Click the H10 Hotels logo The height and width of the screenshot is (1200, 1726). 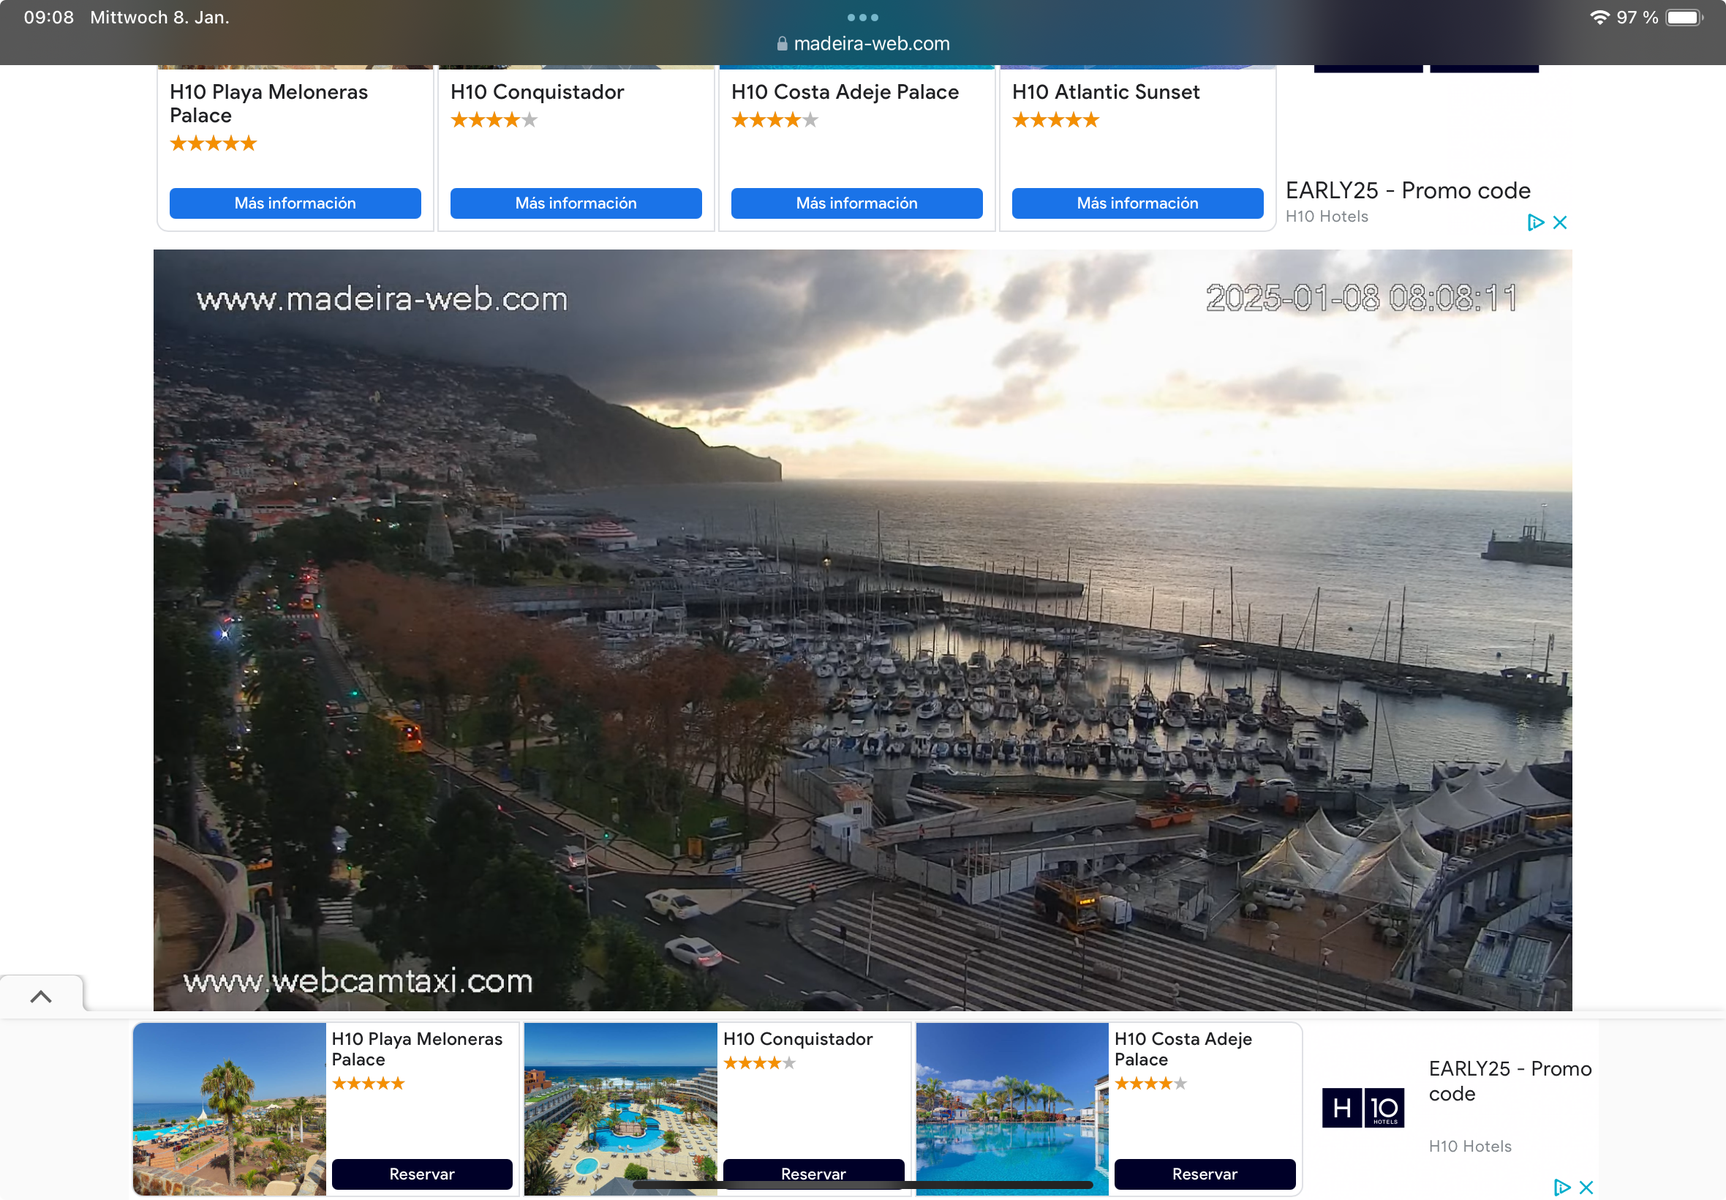pos(1363,1108)
